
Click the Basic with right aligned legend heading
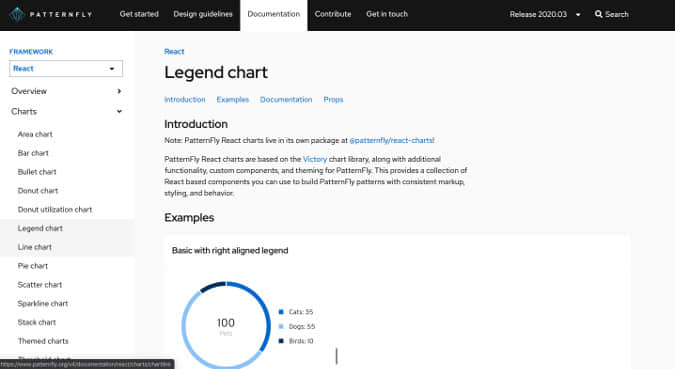(230, 251)
